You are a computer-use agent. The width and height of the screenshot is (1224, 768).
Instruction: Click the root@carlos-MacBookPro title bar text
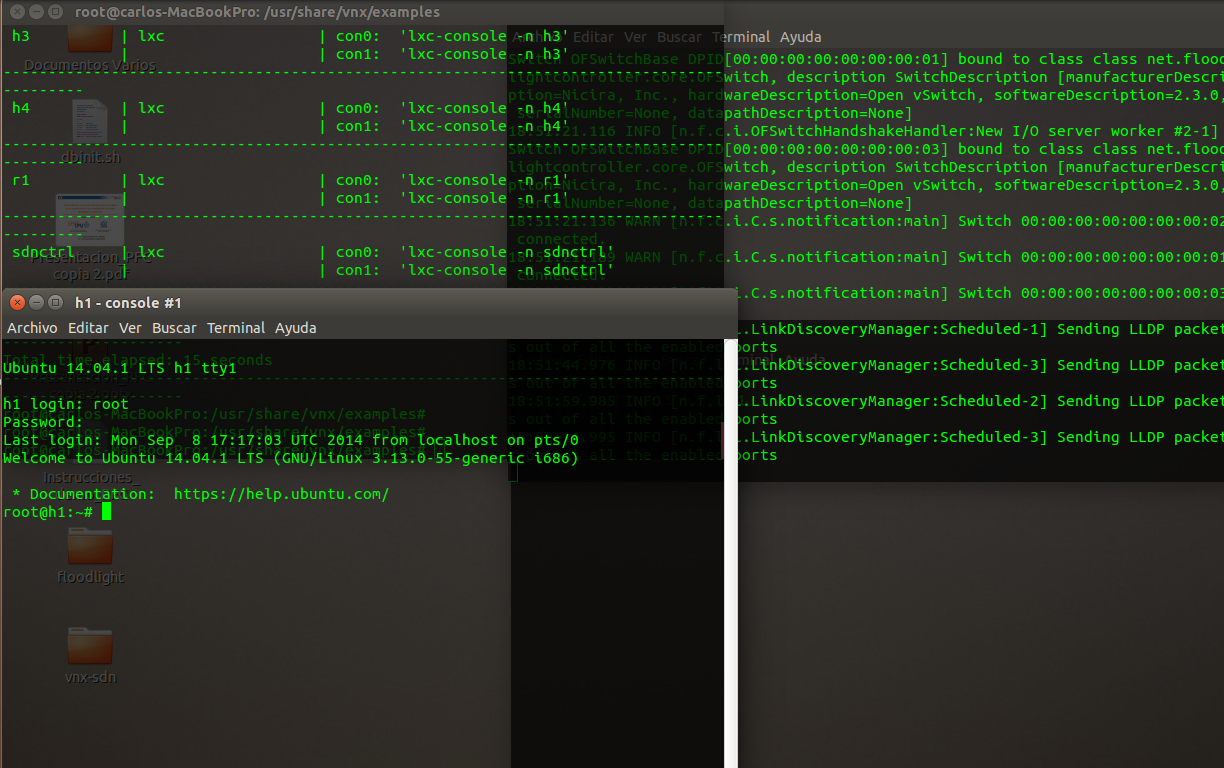click(257, 12)
